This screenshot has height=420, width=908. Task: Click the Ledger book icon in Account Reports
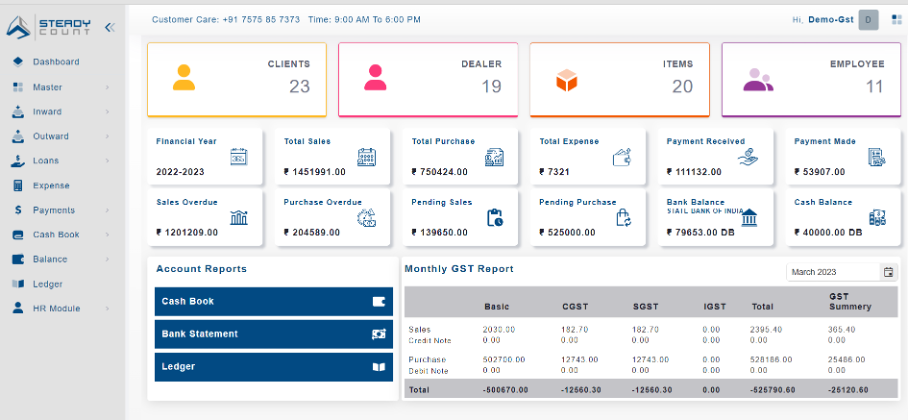(378, 367)
